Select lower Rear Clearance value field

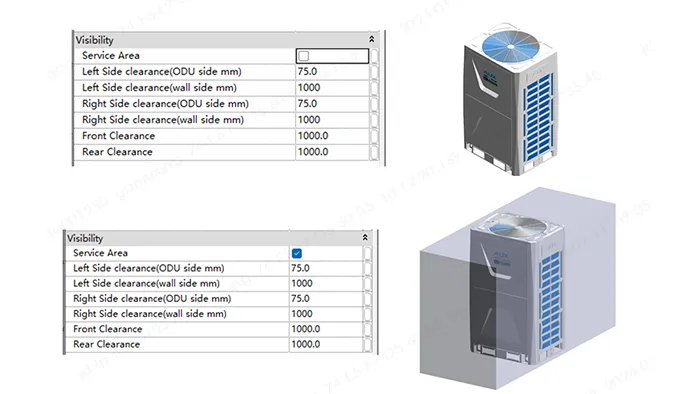coord(326,344)
